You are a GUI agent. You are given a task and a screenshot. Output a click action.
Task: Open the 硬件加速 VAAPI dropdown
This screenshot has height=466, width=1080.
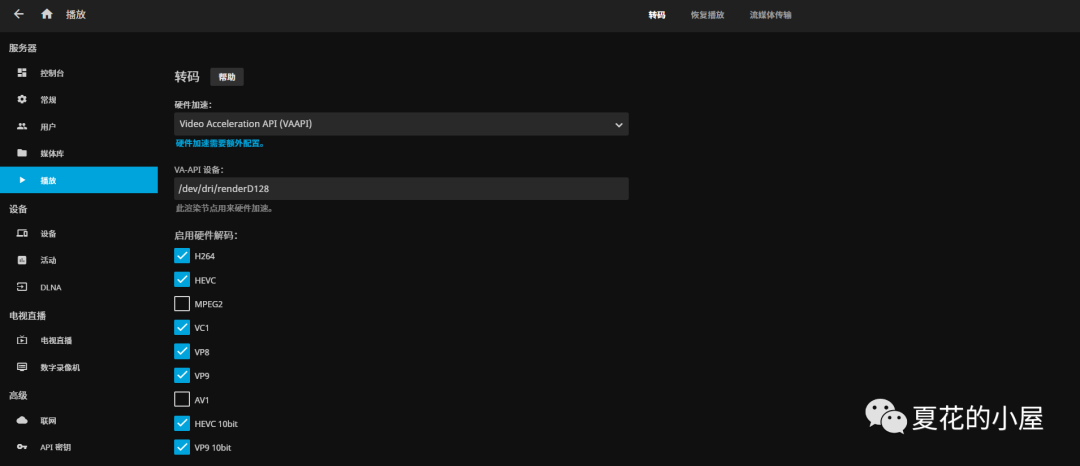(401, 124)
